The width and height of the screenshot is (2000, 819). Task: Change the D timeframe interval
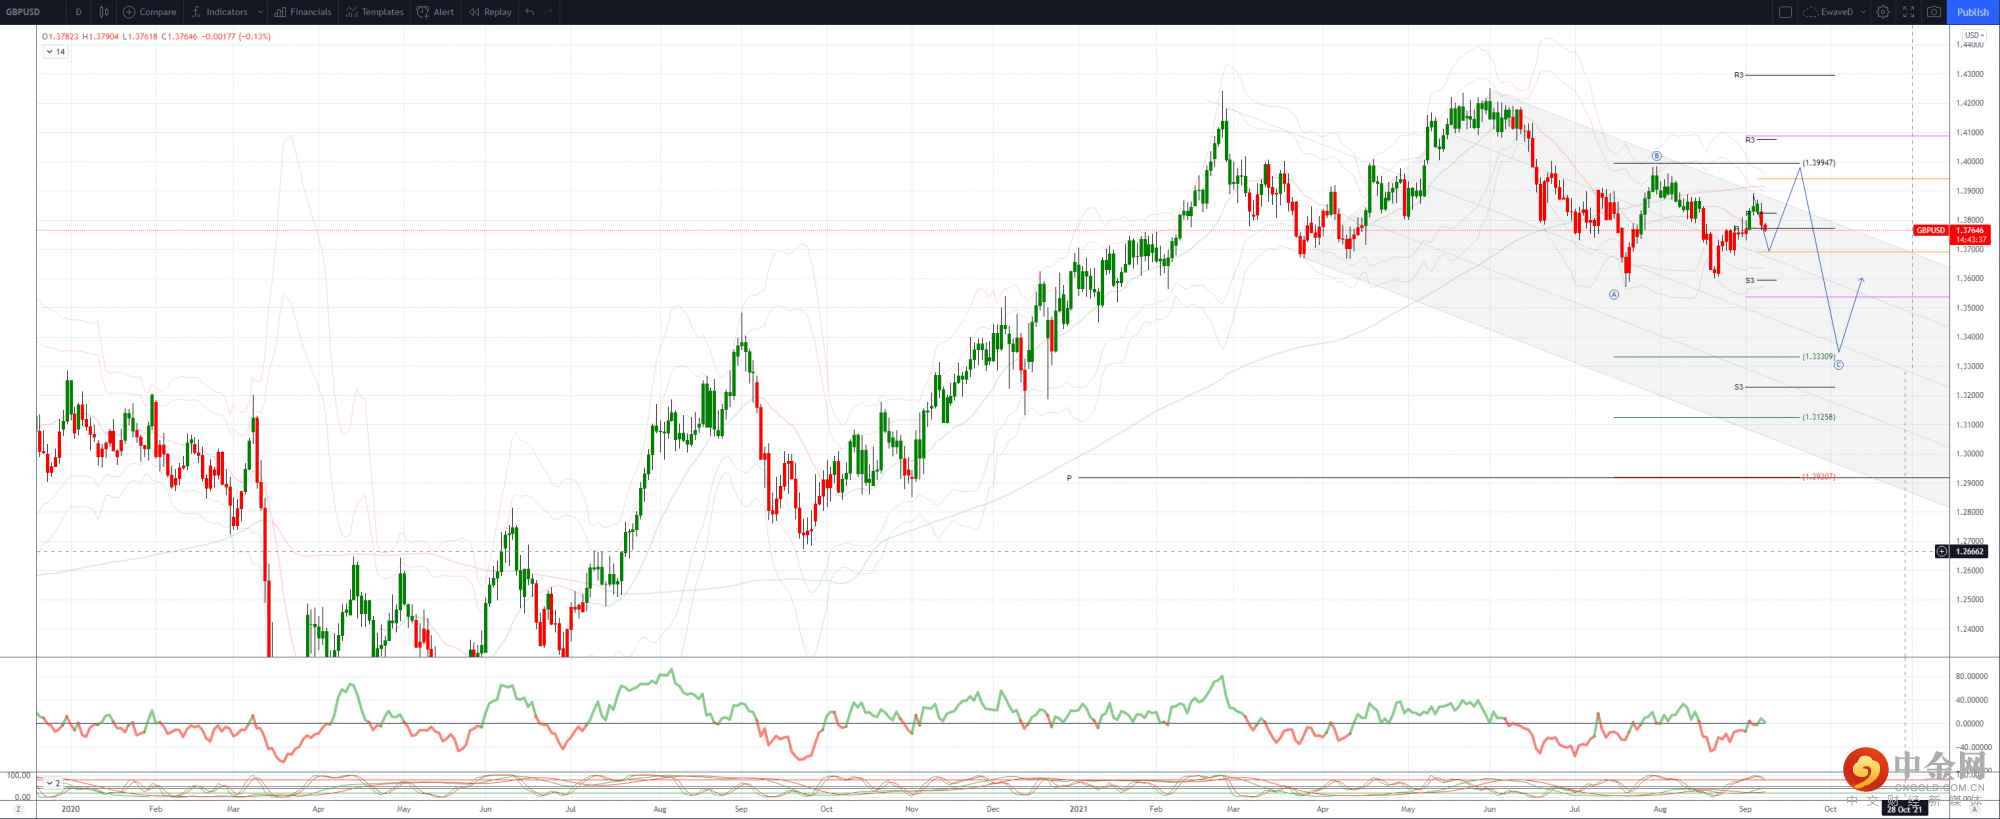(79, 12)
